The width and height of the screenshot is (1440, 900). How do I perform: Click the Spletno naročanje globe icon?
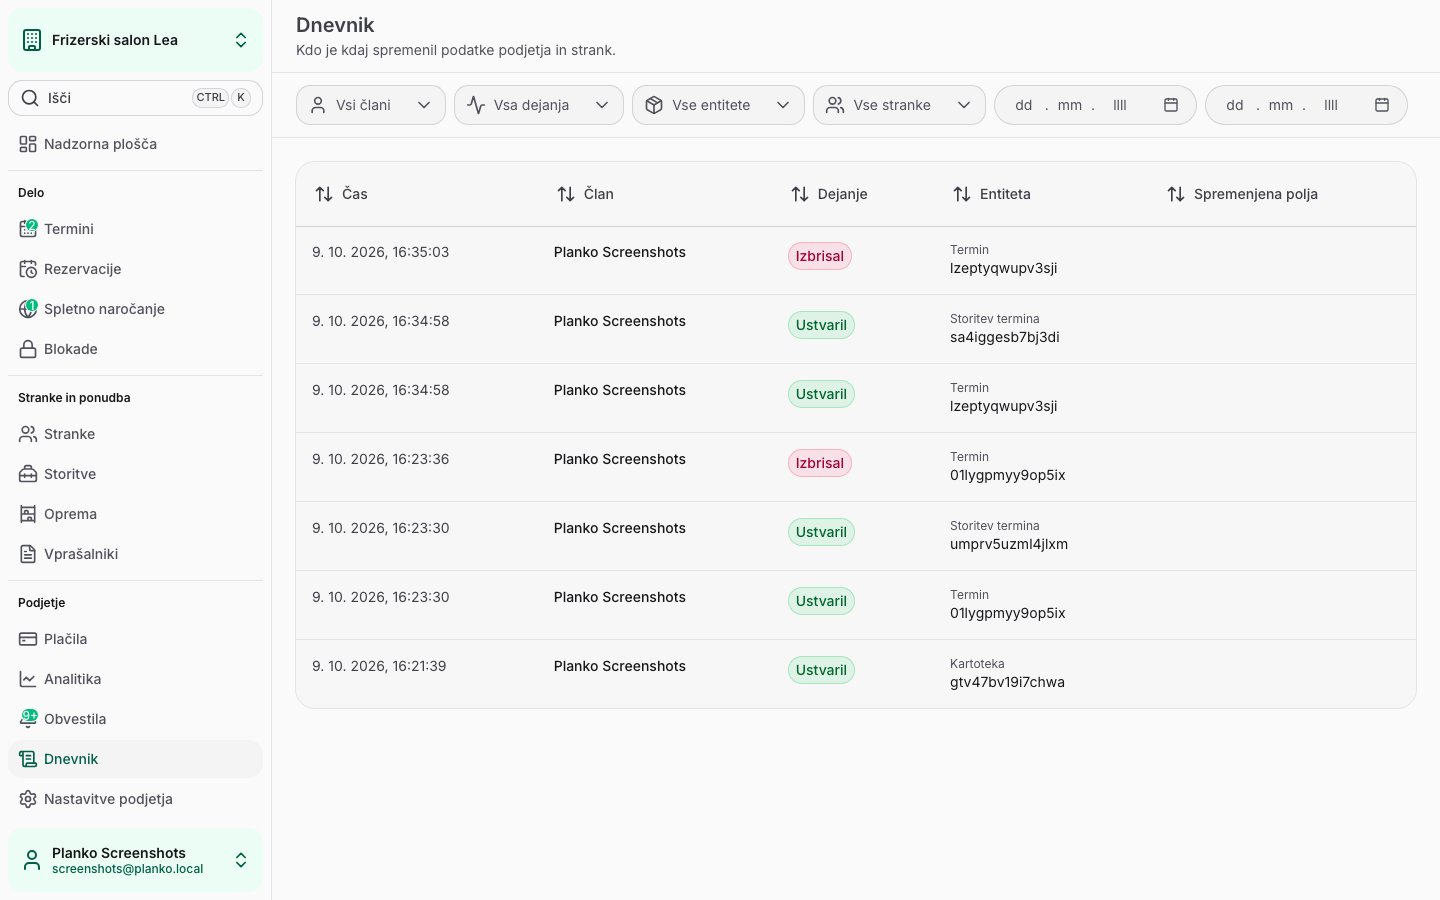click(x=28, y=309)
